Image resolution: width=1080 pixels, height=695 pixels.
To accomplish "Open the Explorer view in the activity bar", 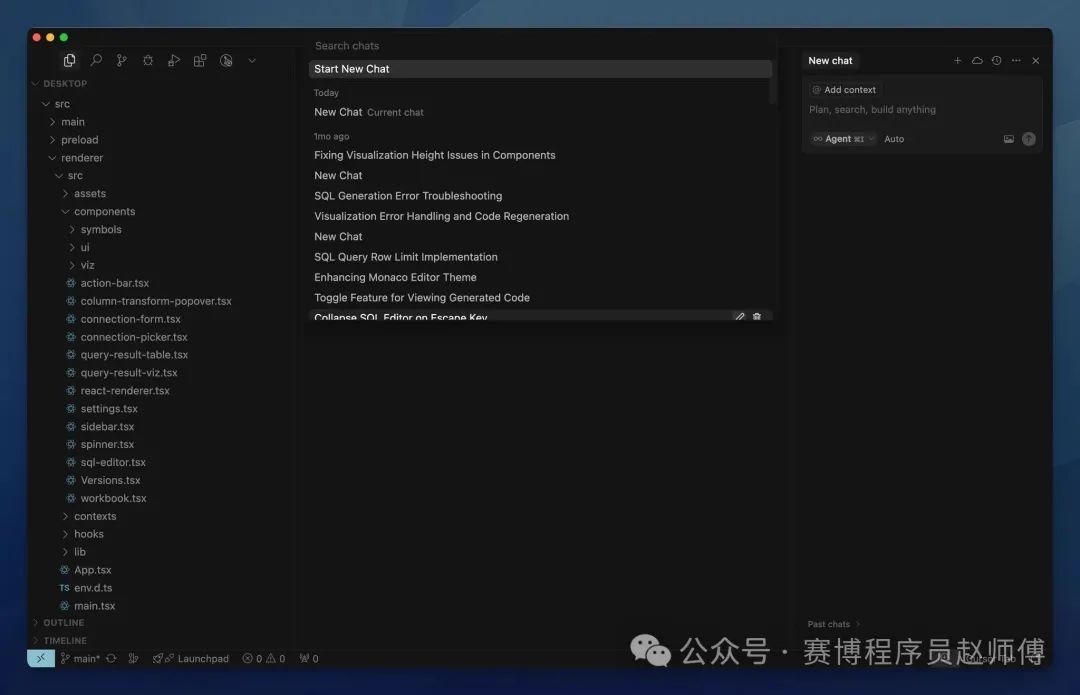I will [70, 61].
